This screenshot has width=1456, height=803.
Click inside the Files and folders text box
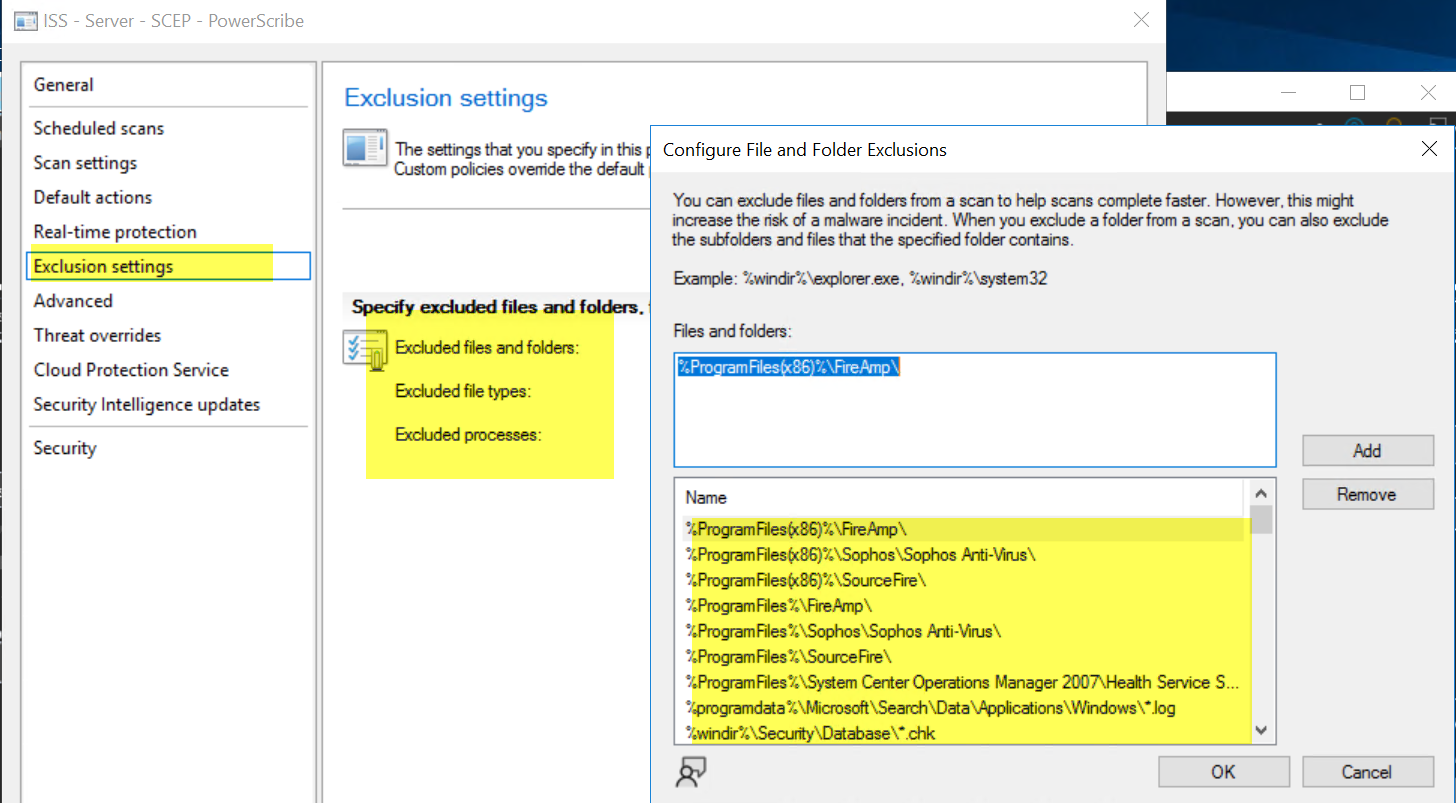[x=975, y=410]
